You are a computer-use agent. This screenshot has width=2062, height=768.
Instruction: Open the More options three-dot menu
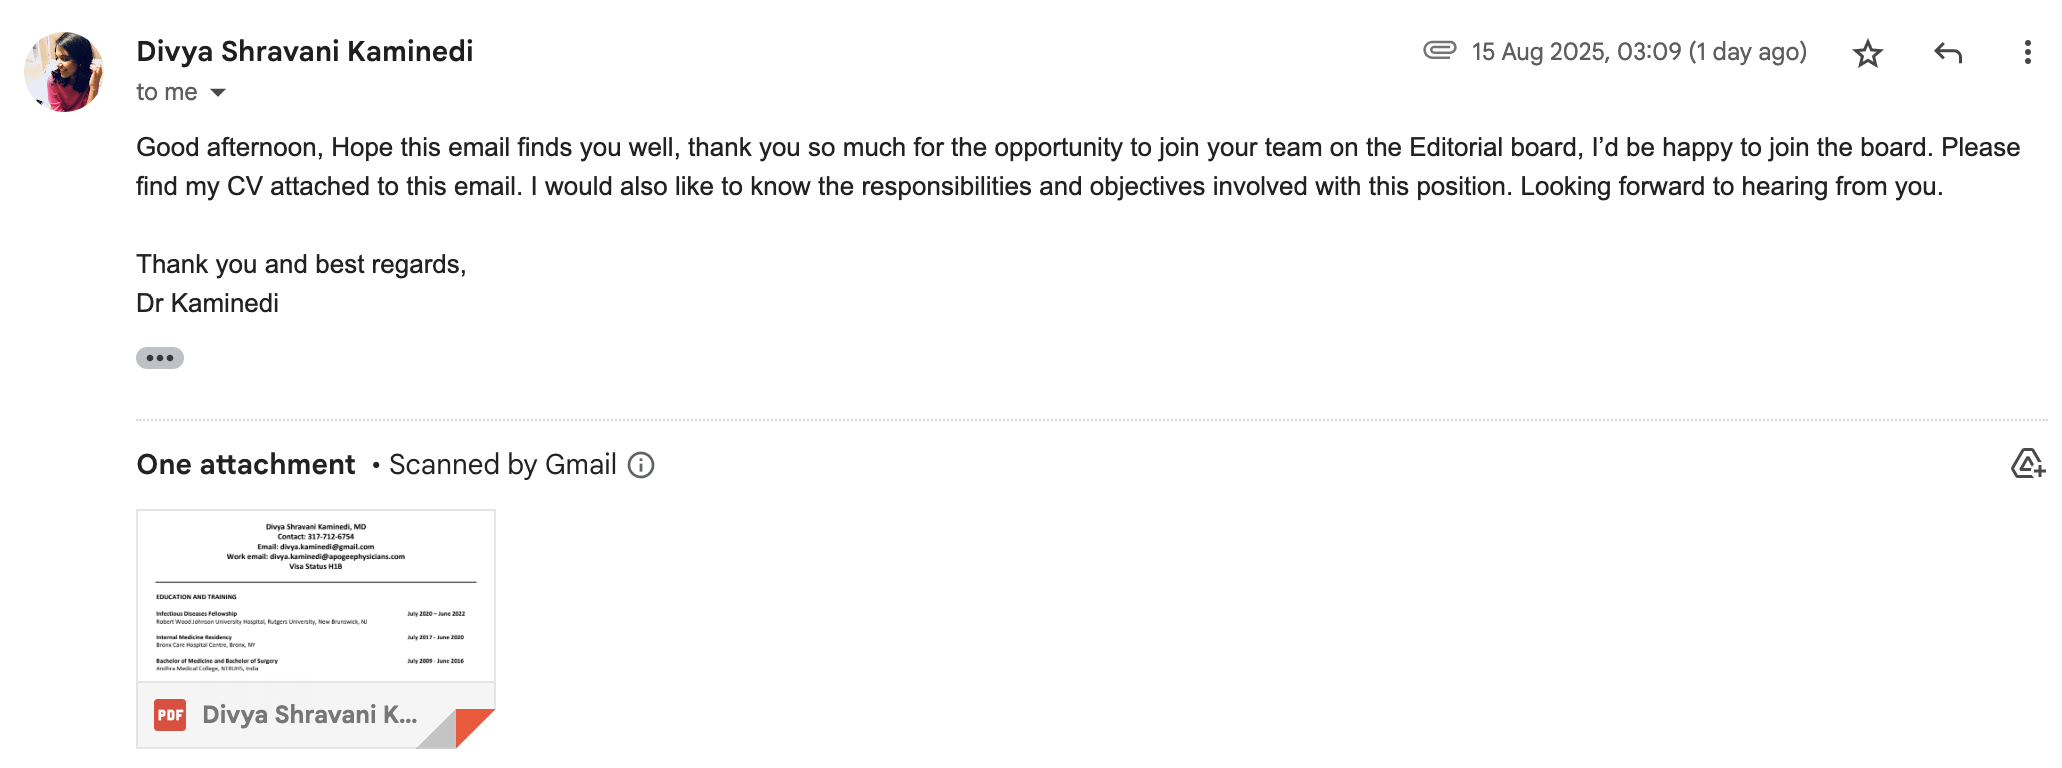(x=2027, y=53)
